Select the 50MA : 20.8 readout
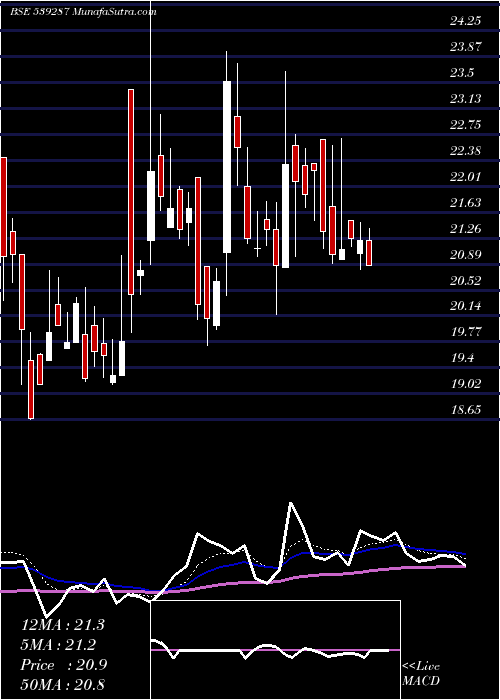 pos(63,684)
